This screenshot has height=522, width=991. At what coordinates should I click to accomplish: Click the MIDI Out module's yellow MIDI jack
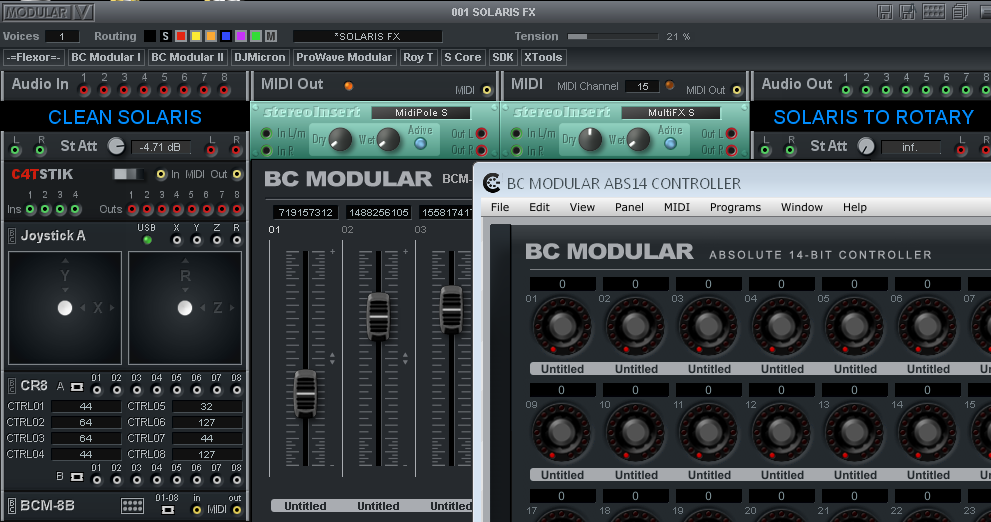click(487, 90)
